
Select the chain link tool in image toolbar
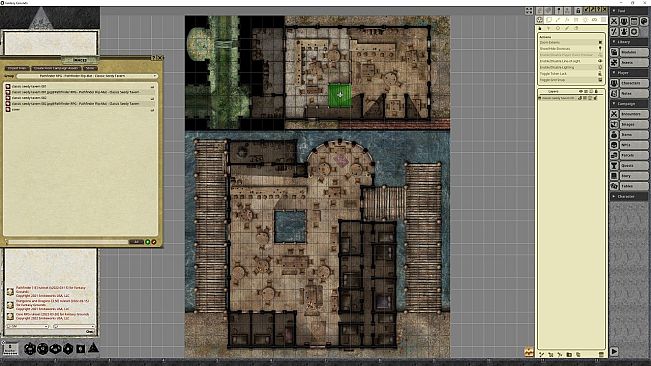coord(595,20)
